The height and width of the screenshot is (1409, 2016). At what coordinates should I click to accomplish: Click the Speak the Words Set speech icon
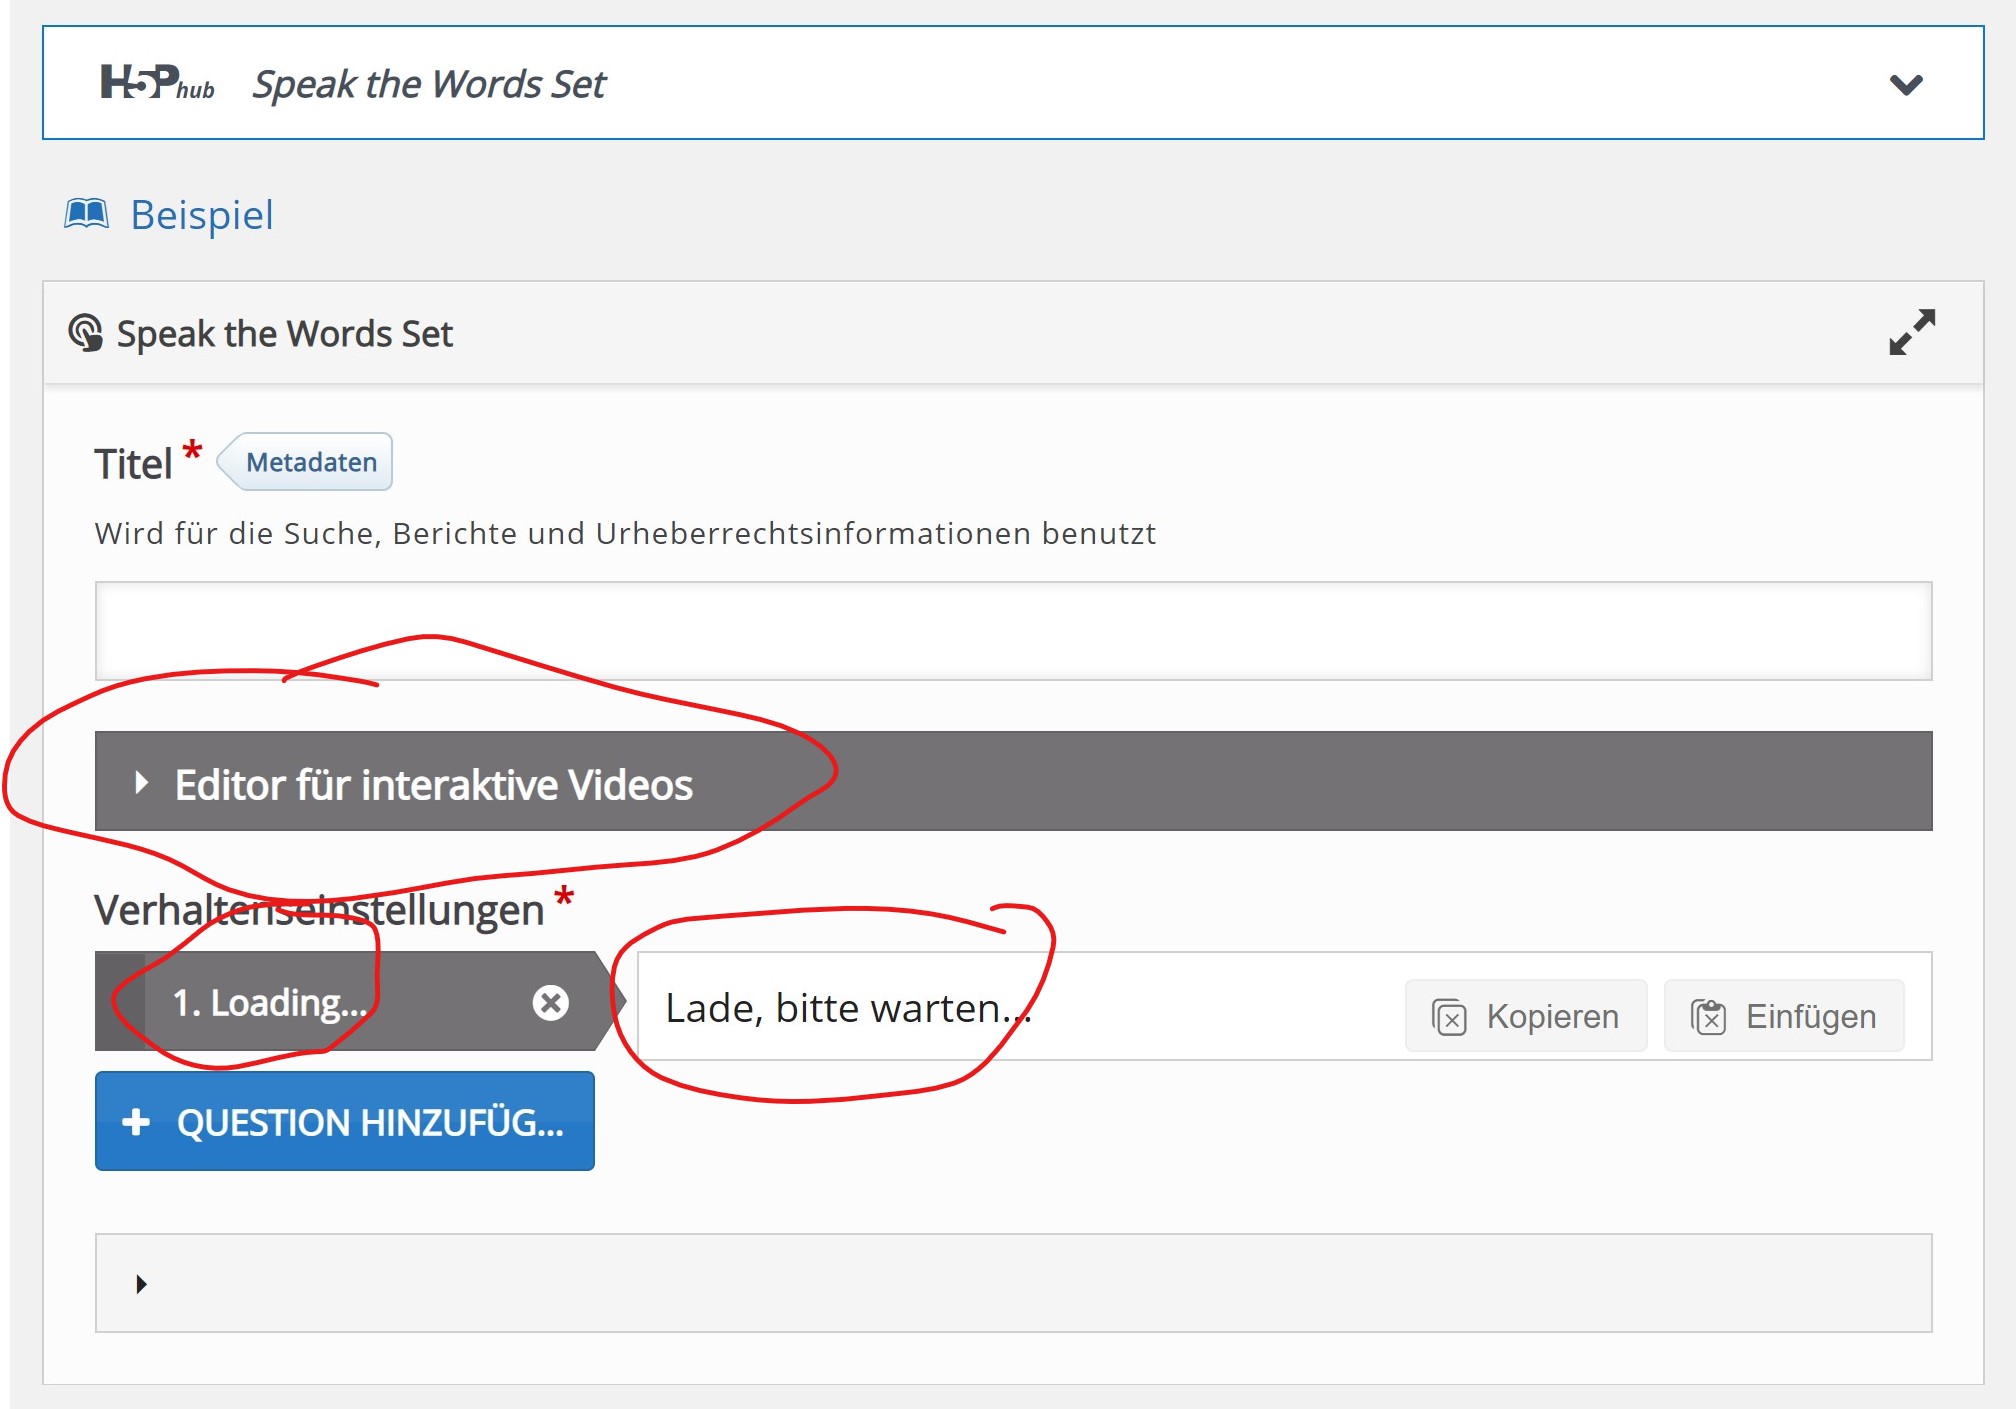pos(85,333)
